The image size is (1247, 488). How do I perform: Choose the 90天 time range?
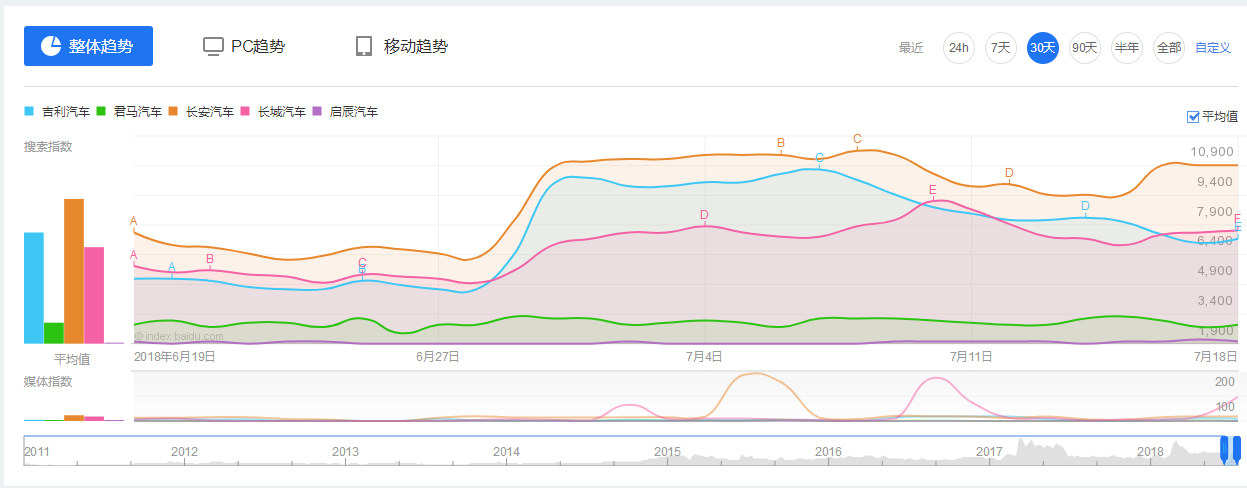[1084, 47]
